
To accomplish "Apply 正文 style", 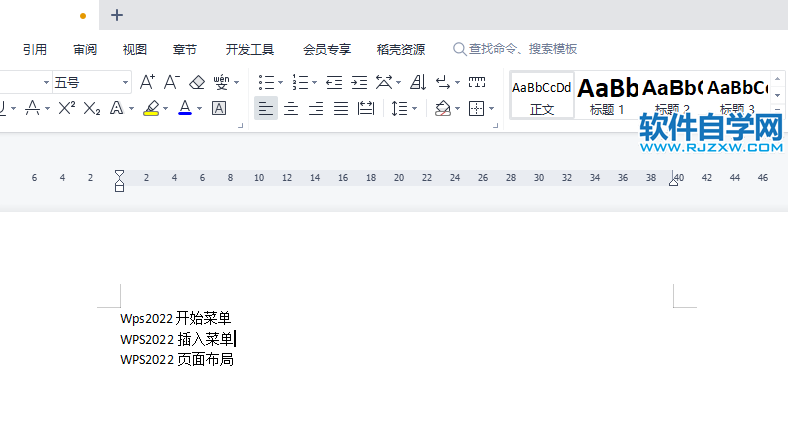I will 542,95.
